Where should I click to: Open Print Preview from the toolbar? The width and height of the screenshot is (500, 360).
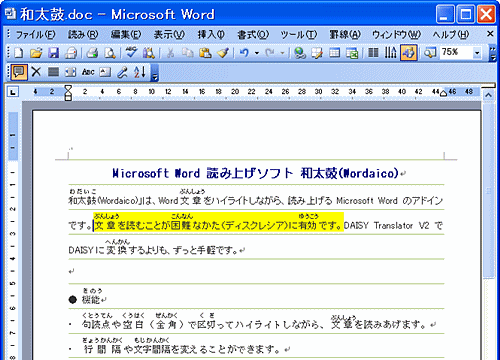[110, 53]
